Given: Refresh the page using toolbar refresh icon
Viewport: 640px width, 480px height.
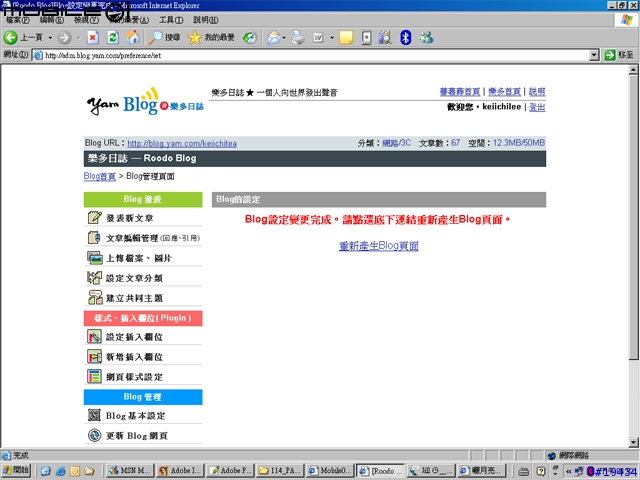Looking at the screenshot, I should click(113, 38).
